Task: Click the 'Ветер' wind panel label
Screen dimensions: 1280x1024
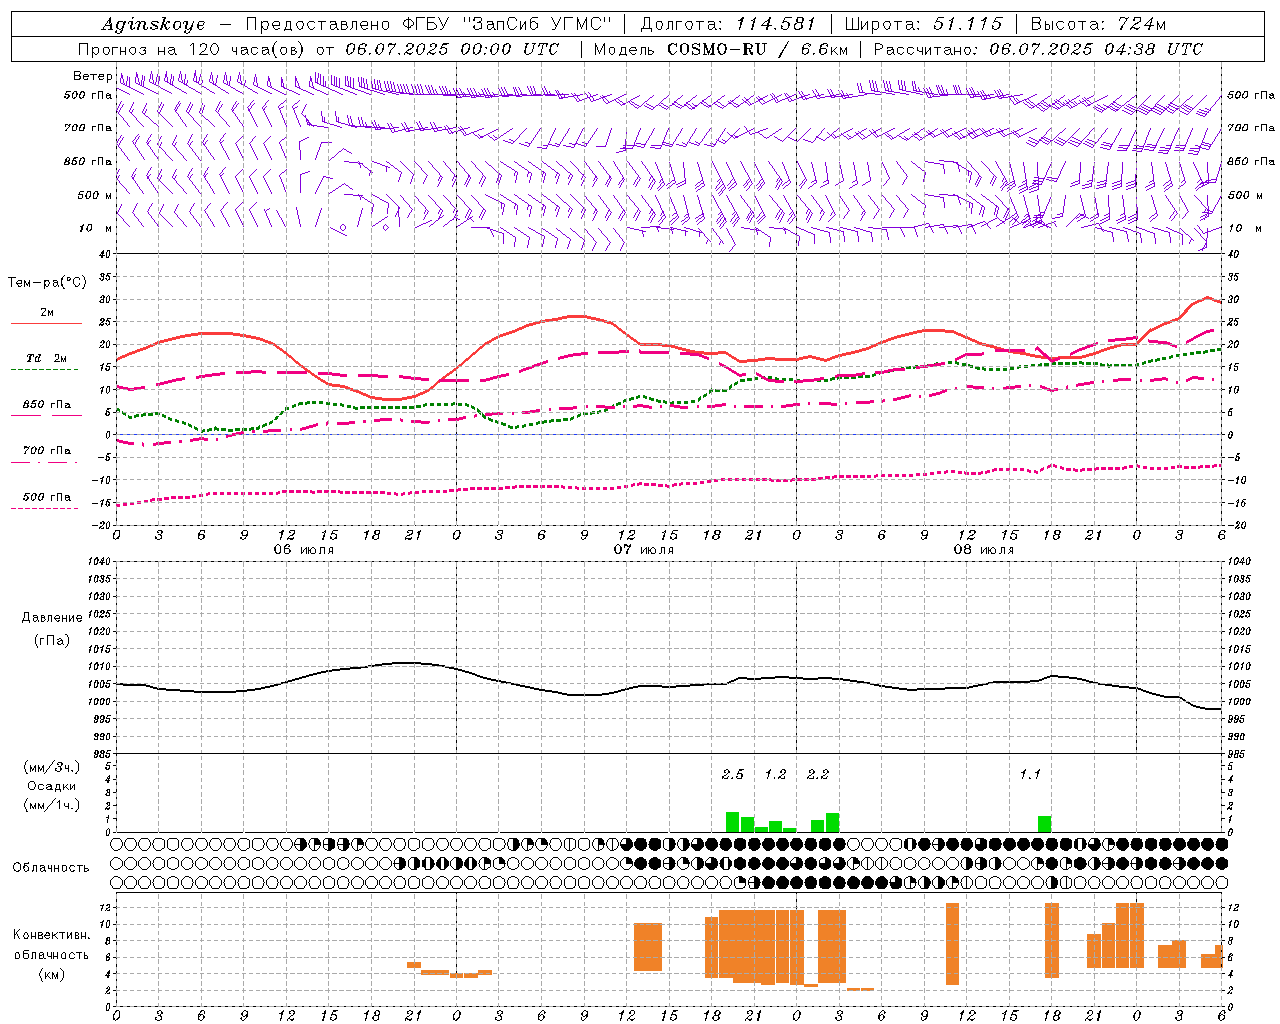Action: 92,76
